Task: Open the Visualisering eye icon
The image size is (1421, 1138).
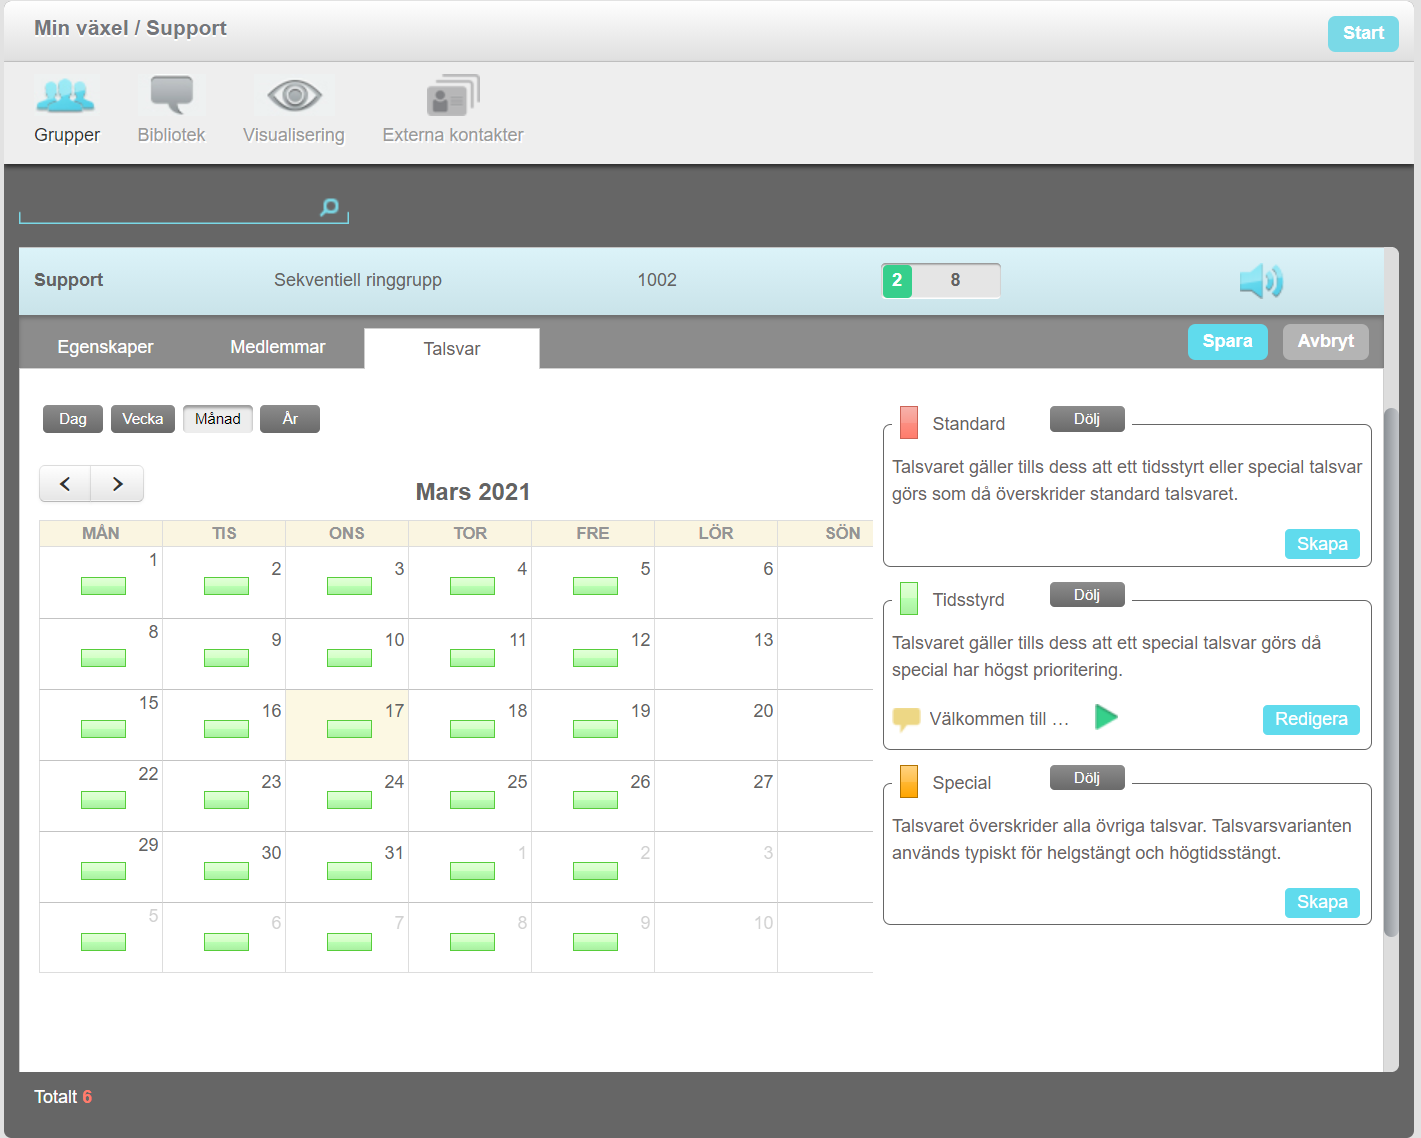Action: pos(294,95)
